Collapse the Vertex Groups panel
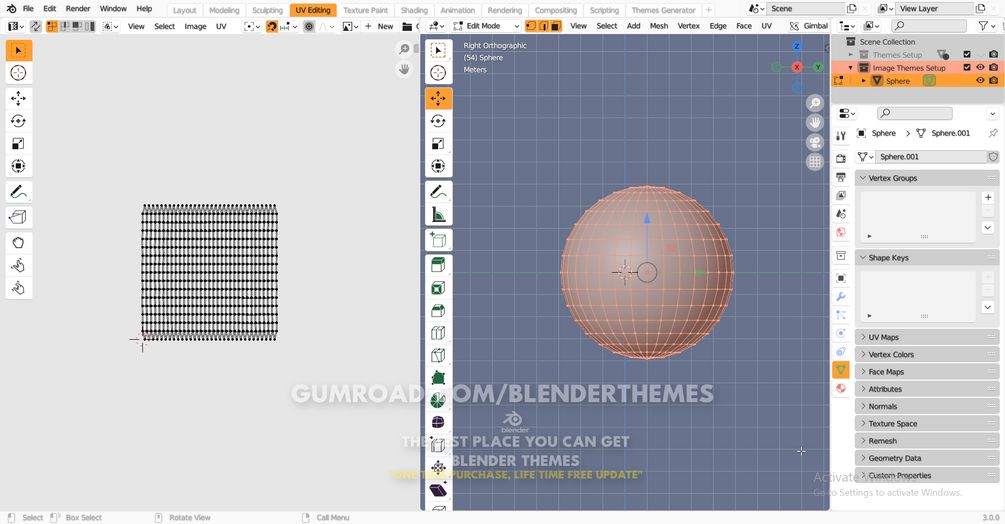 click(x=927, y=178)
